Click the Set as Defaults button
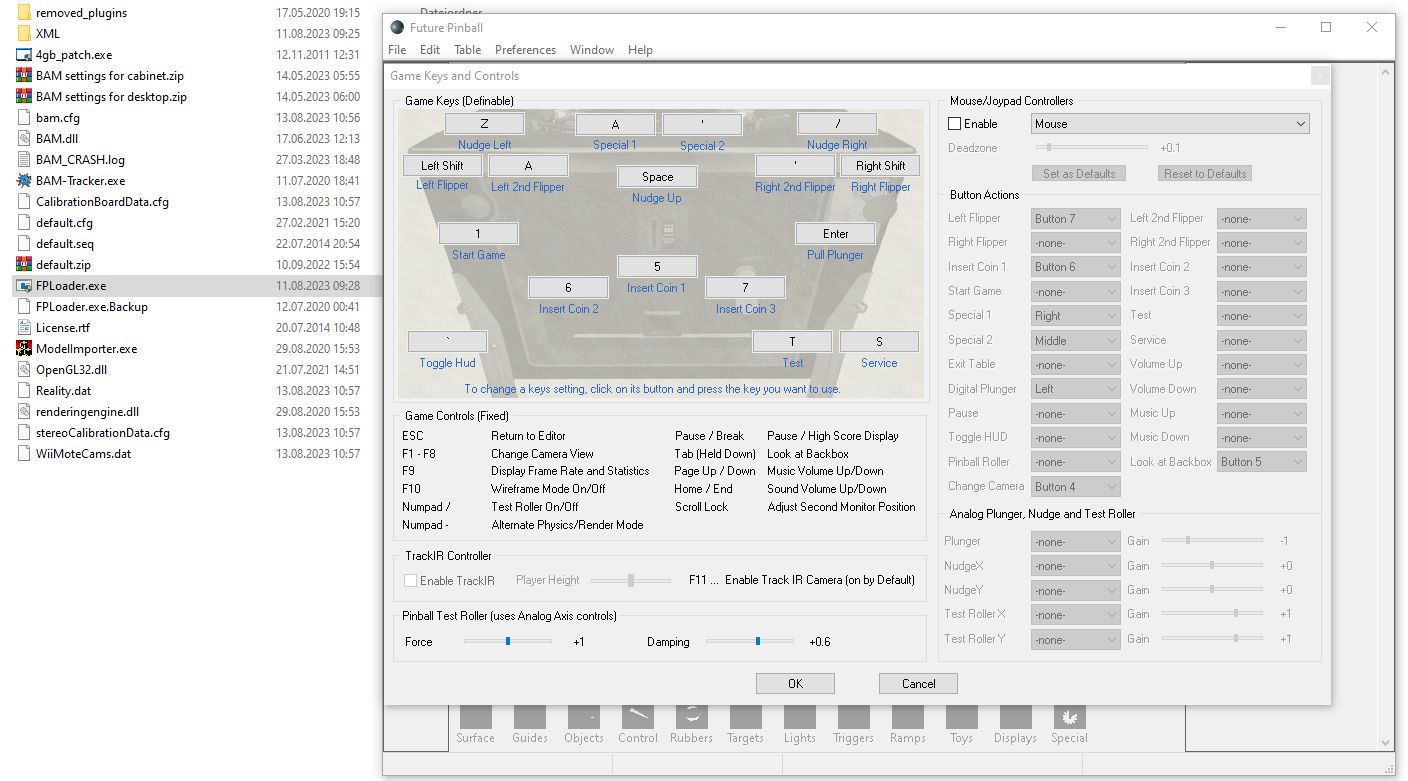The image size is (1408, 781). pyautogui.click(x=1079, y=173)
